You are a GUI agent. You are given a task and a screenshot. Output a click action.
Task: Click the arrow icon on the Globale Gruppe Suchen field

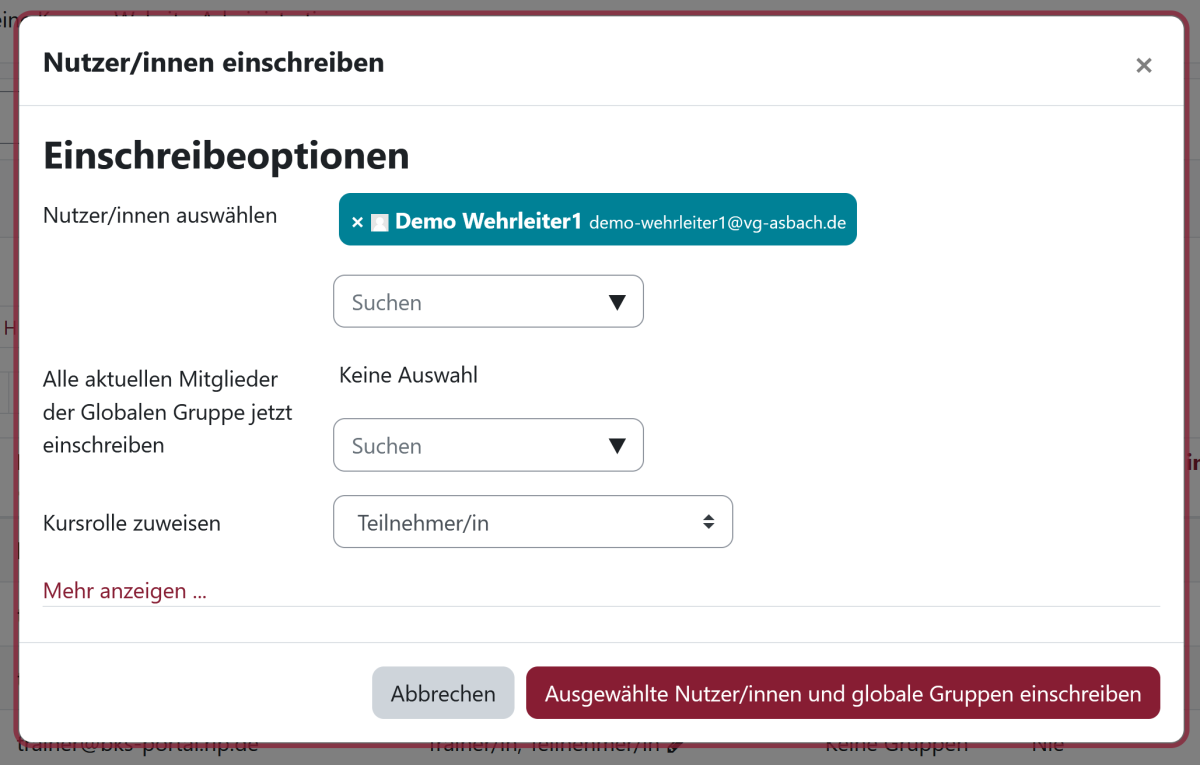pyautogui.click(x=617, y=446)
